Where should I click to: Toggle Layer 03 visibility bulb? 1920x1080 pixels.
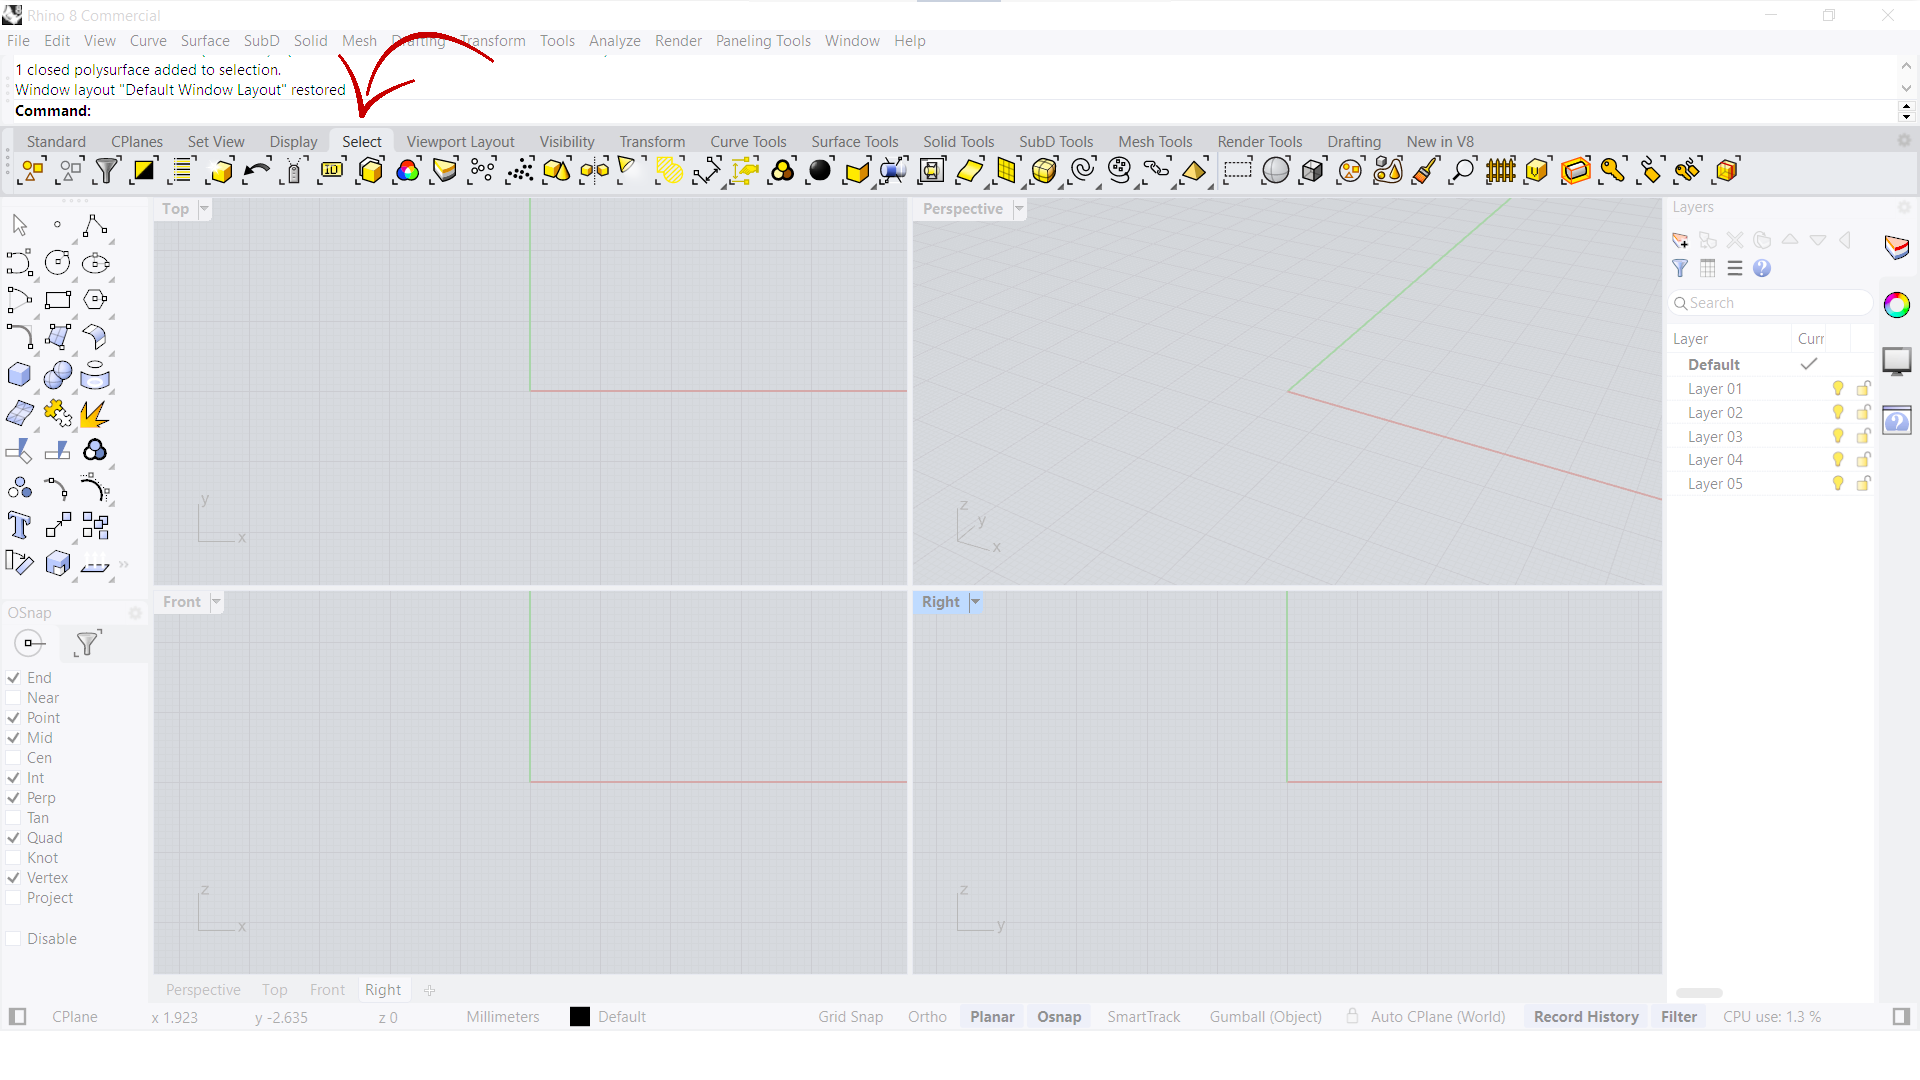1837,436
